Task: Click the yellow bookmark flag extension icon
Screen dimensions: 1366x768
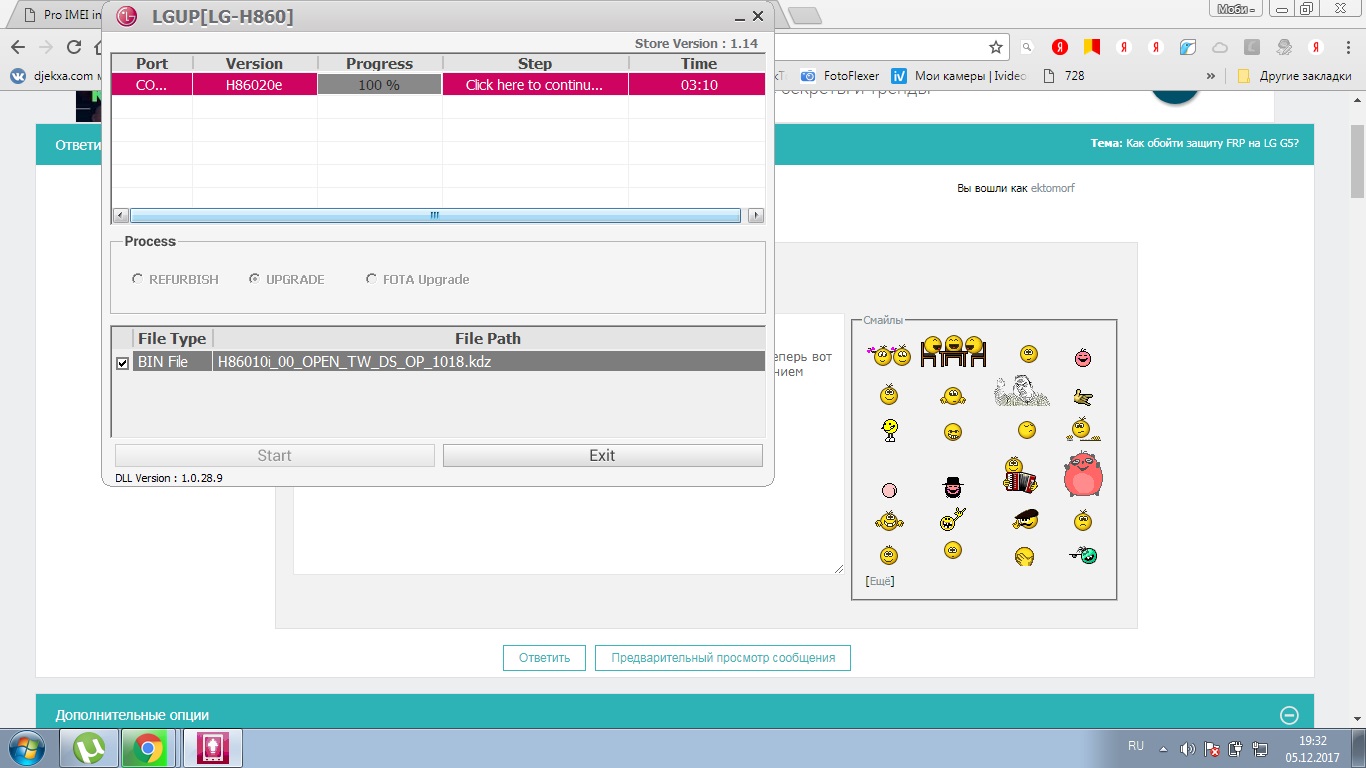Action: click(x=1091, y=47)
